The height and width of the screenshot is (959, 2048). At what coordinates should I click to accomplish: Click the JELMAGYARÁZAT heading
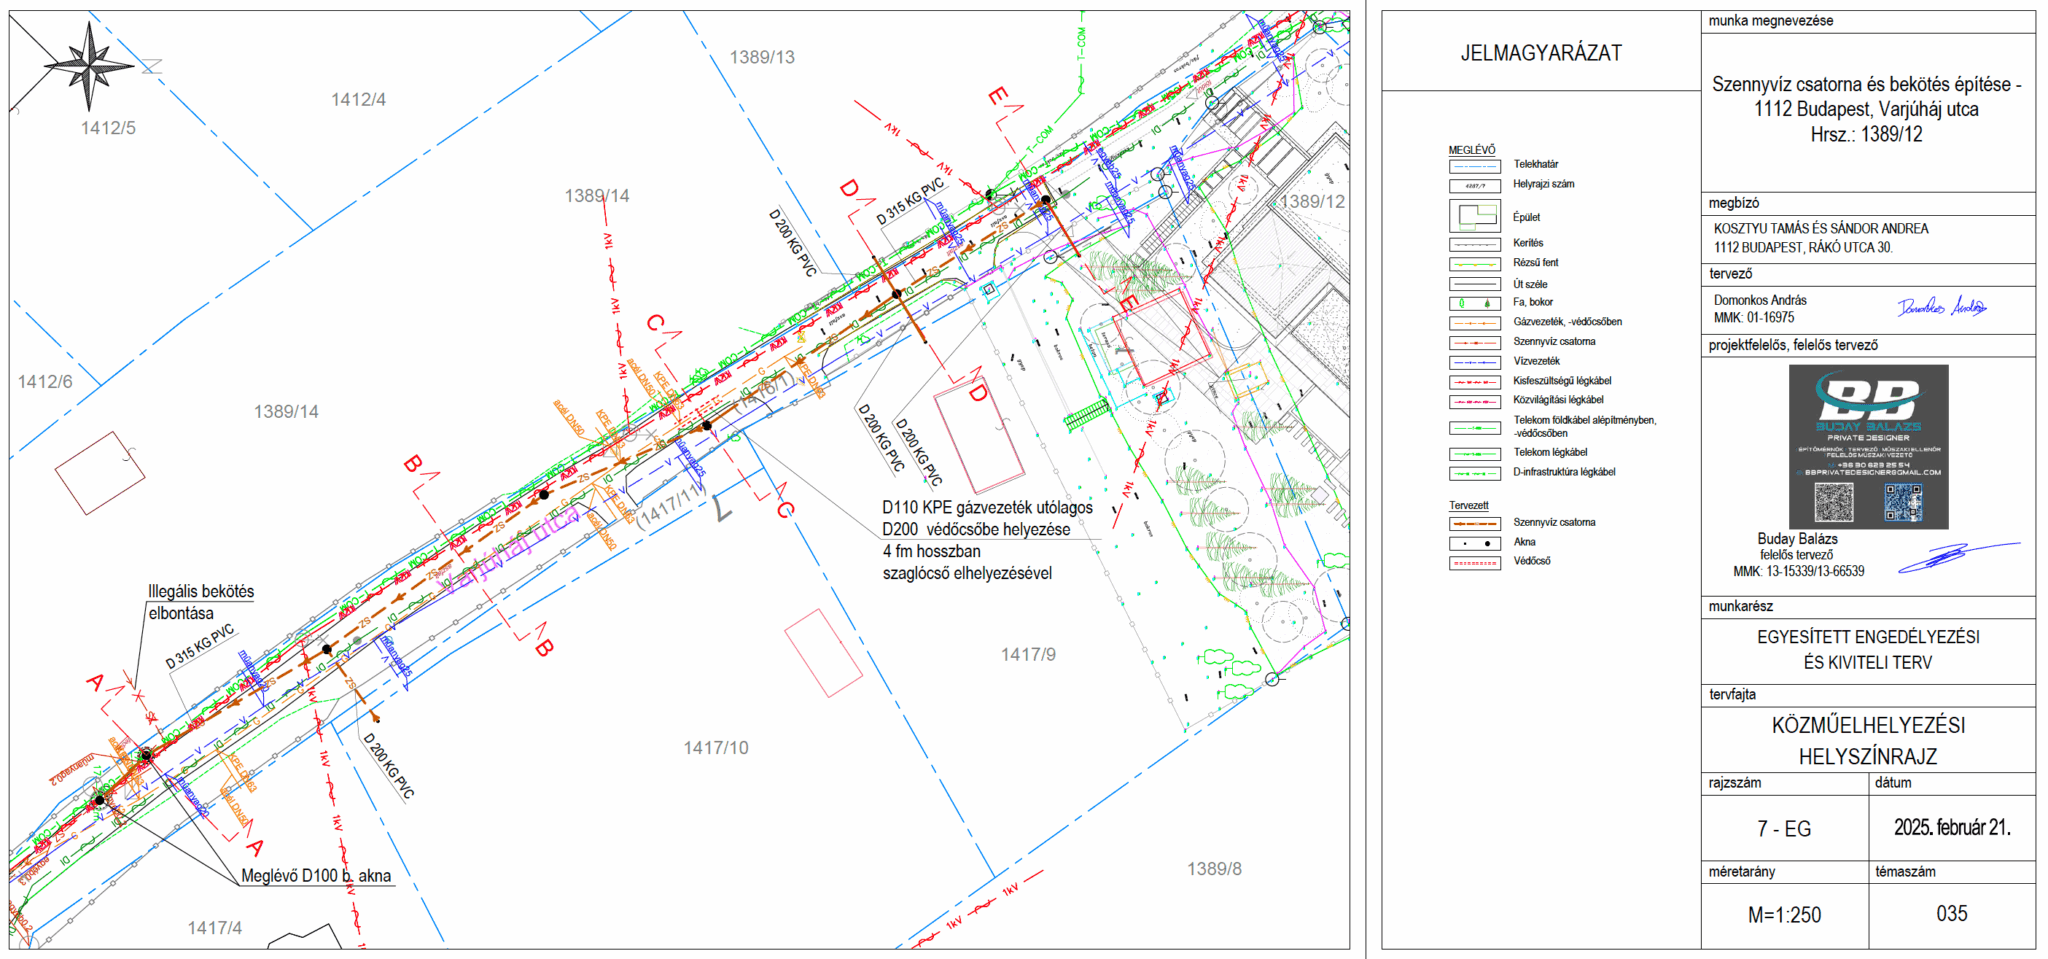[1540, 53]
